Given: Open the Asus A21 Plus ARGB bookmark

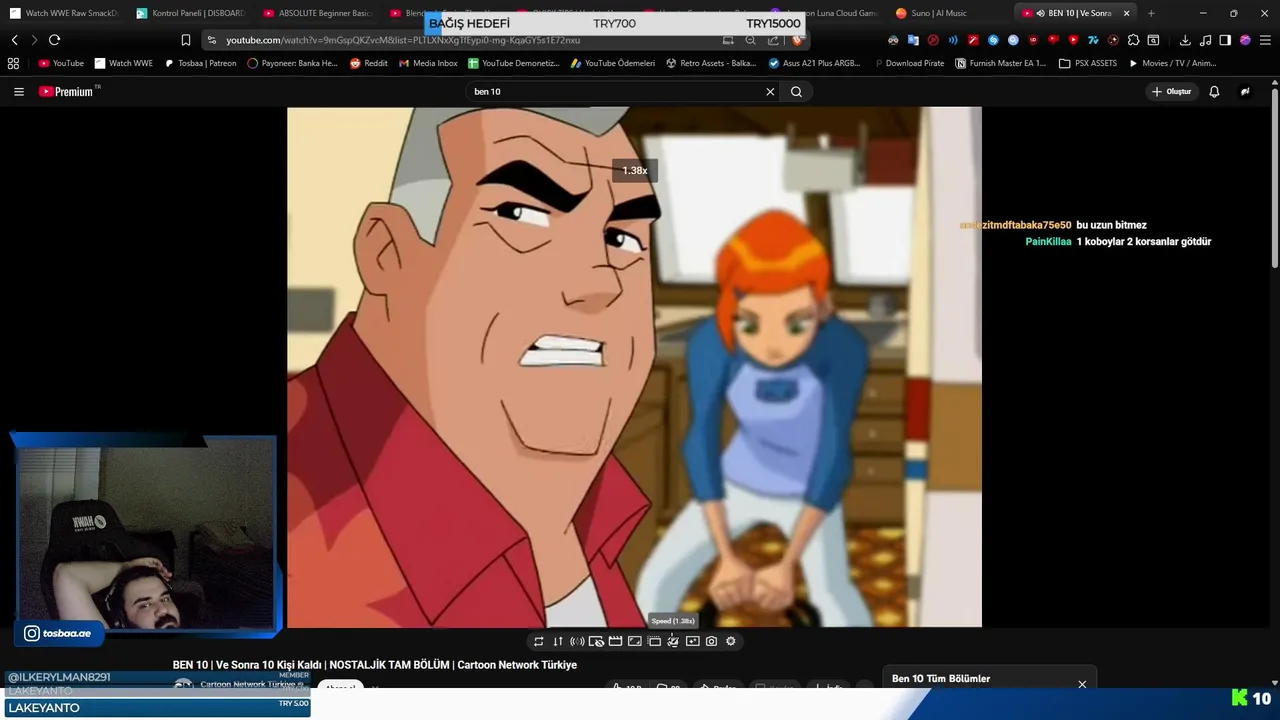Looking at the screenshot, I should [814, 63].
